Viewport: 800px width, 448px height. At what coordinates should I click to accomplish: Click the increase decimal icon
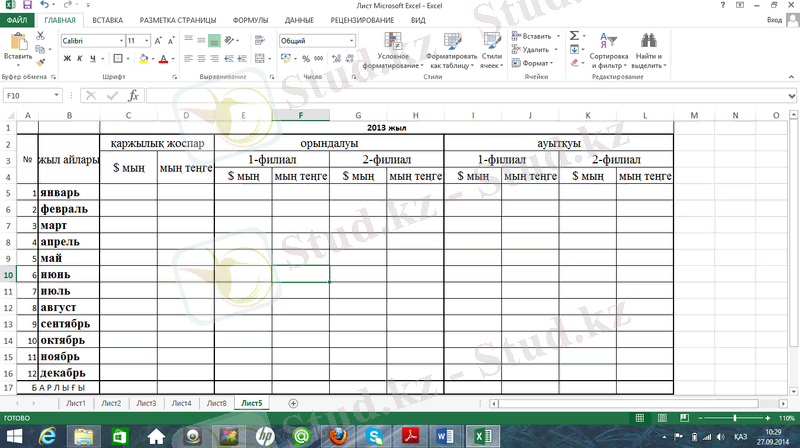[x=336, y=59]
